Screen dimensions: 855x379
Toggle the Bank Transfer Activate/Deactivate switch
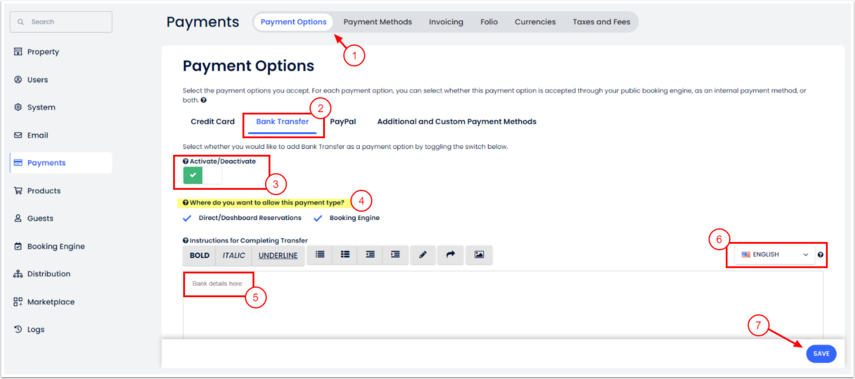(x=203, y=176)
